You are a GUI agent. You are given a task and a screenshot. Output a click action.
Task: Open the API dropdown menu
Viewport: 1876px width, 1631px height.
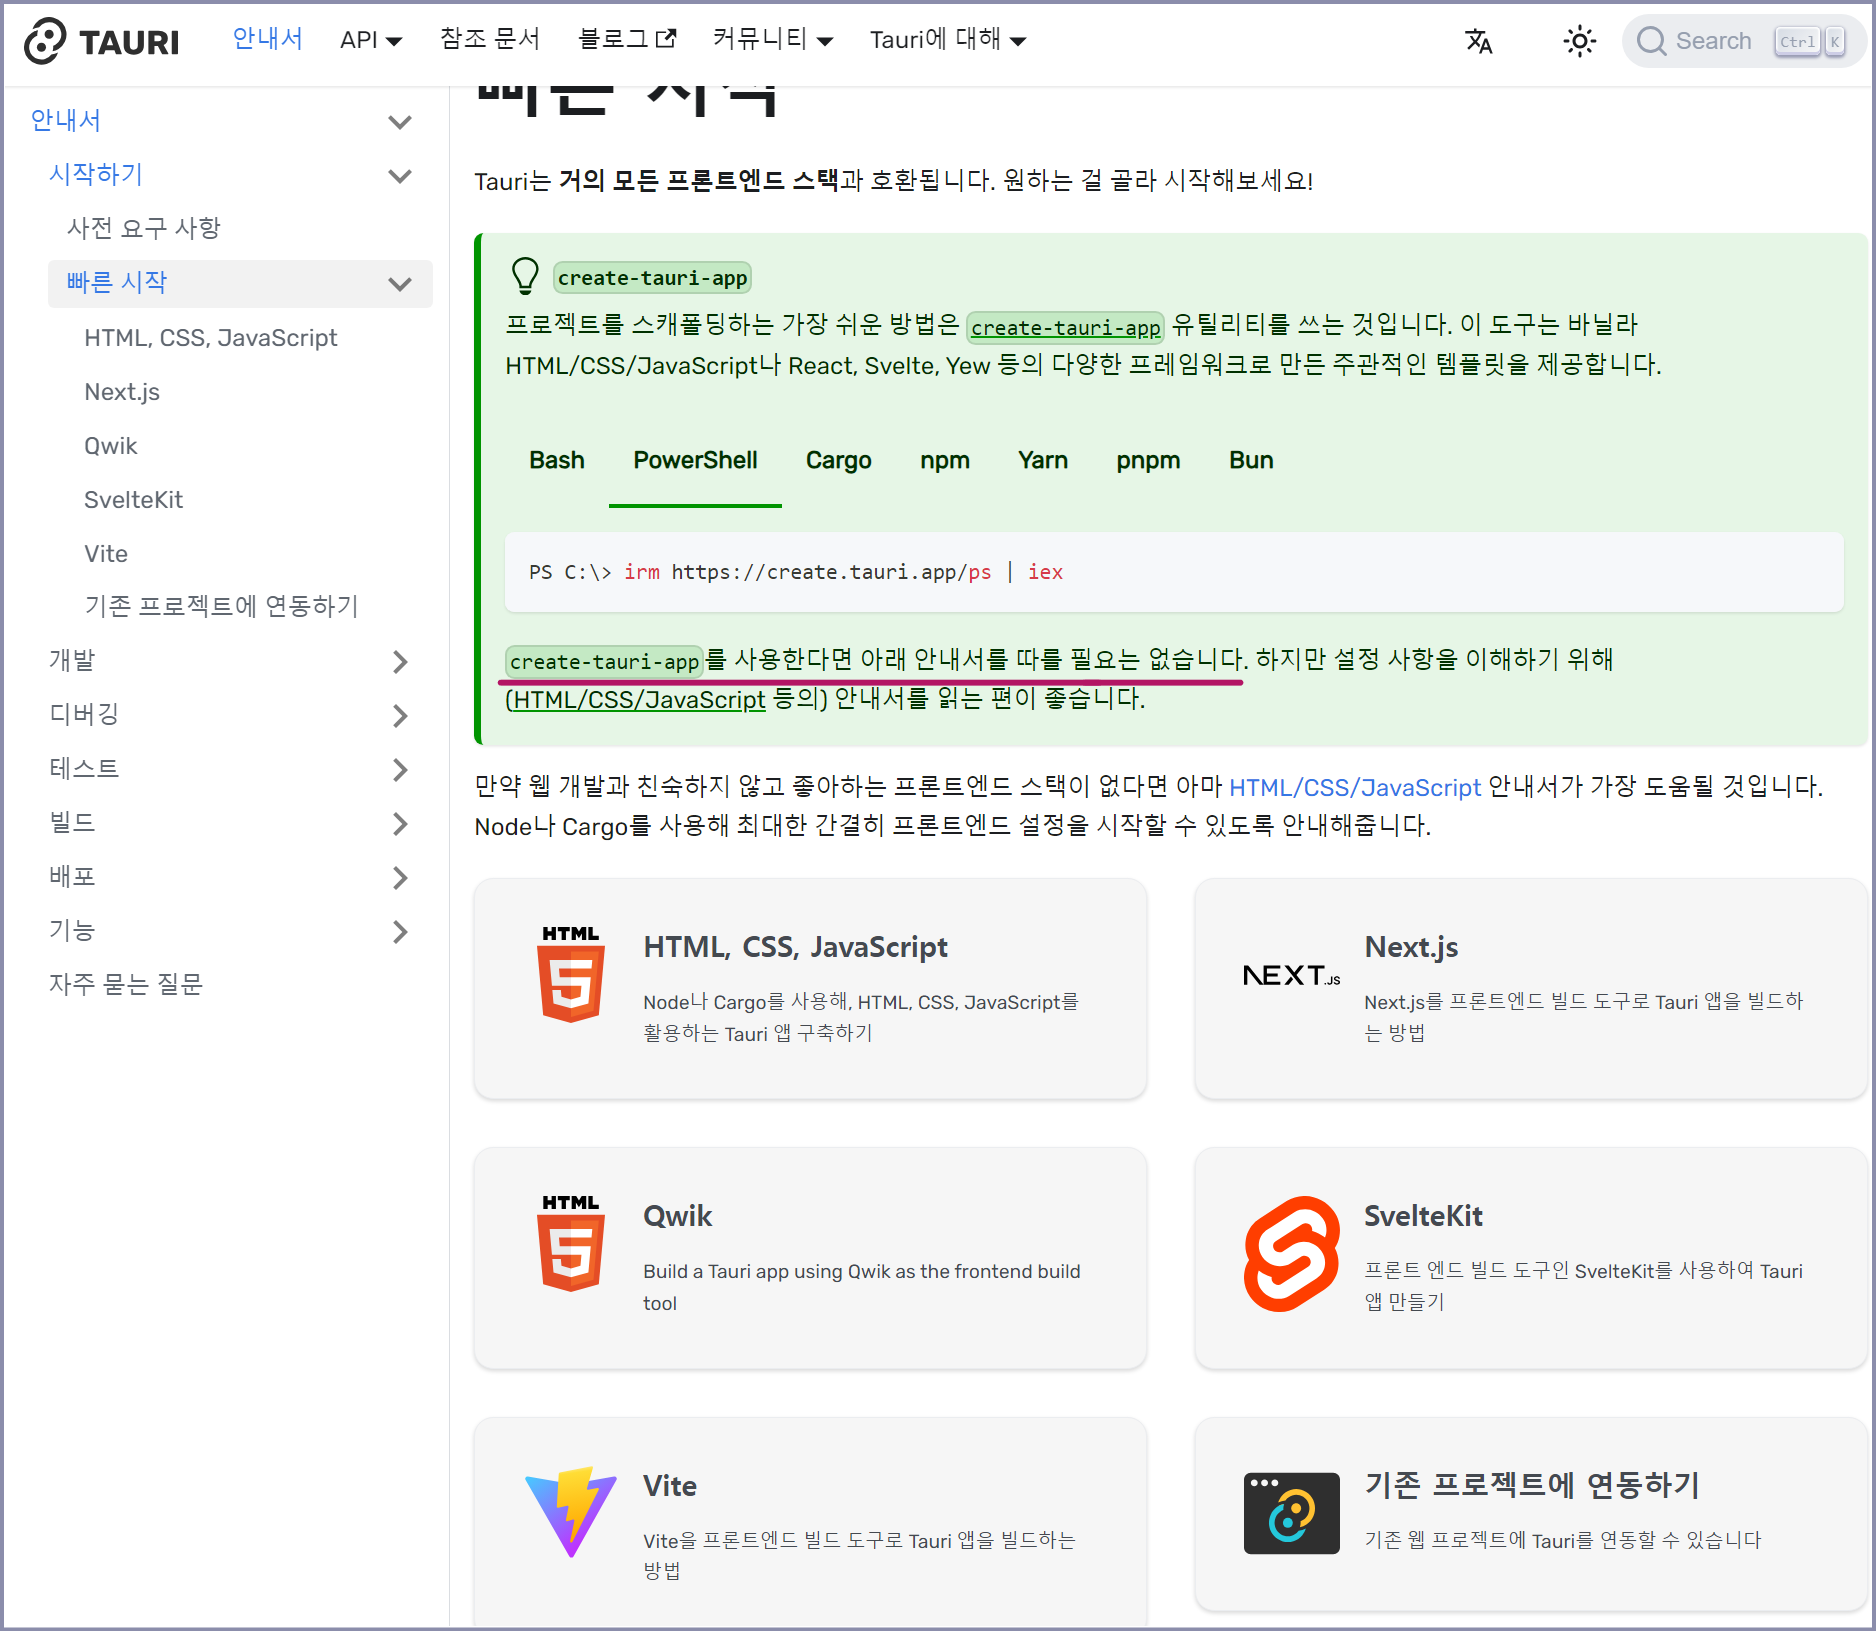click(371, 40)
